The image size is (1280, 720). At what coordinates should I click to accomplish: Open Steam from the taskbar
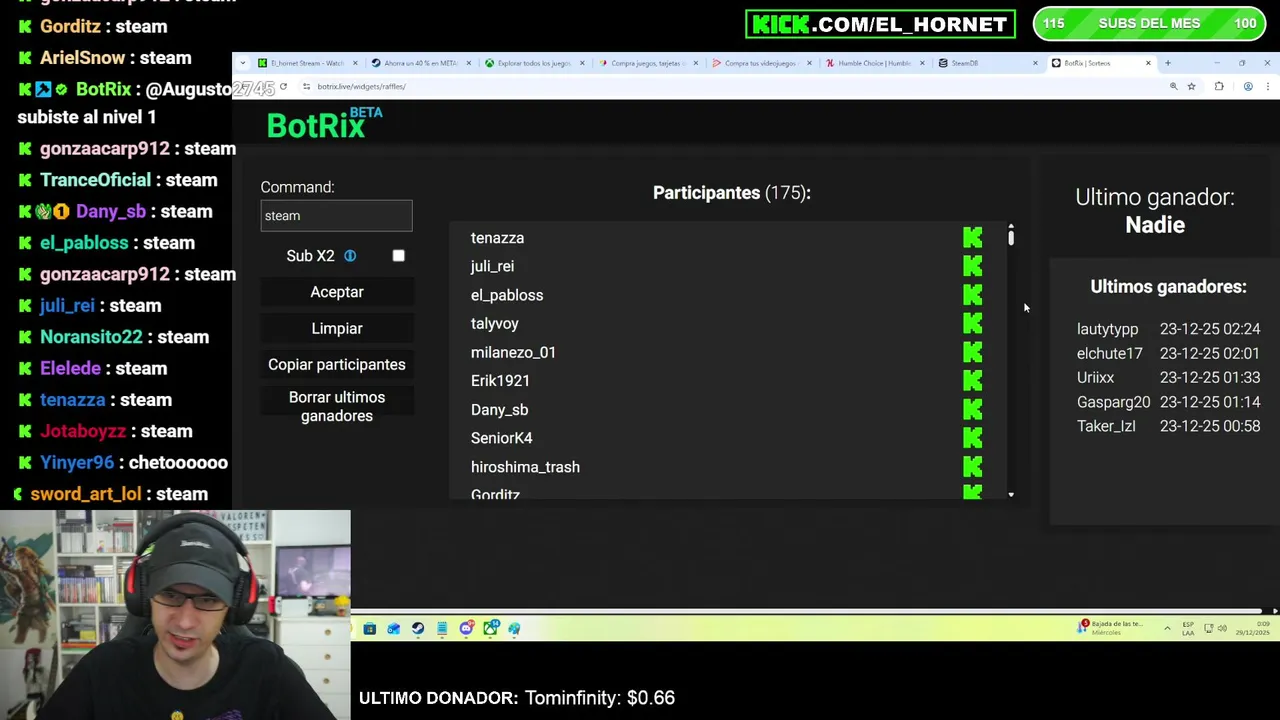(x=418, y=628)
